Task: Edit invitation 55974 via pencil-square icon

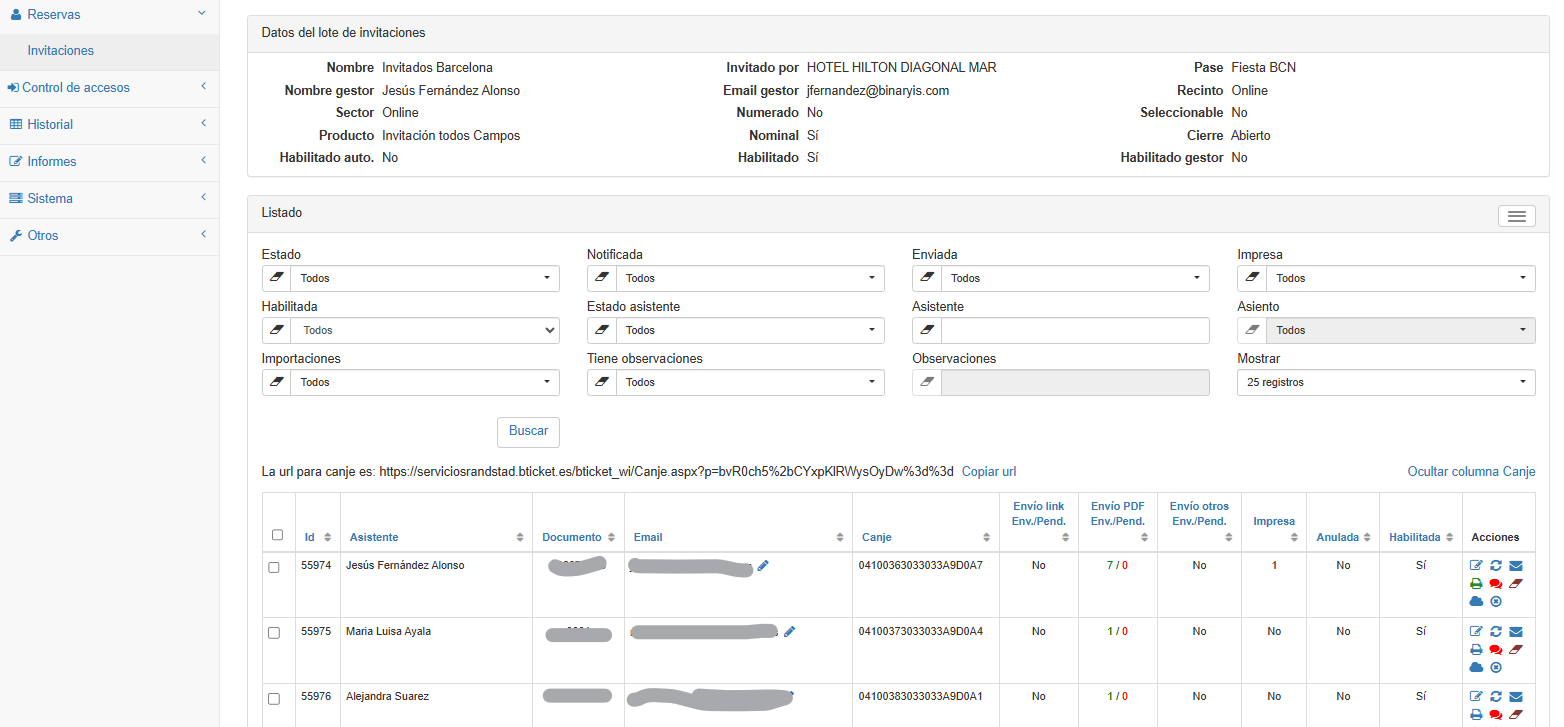Action: point(1476,566)
